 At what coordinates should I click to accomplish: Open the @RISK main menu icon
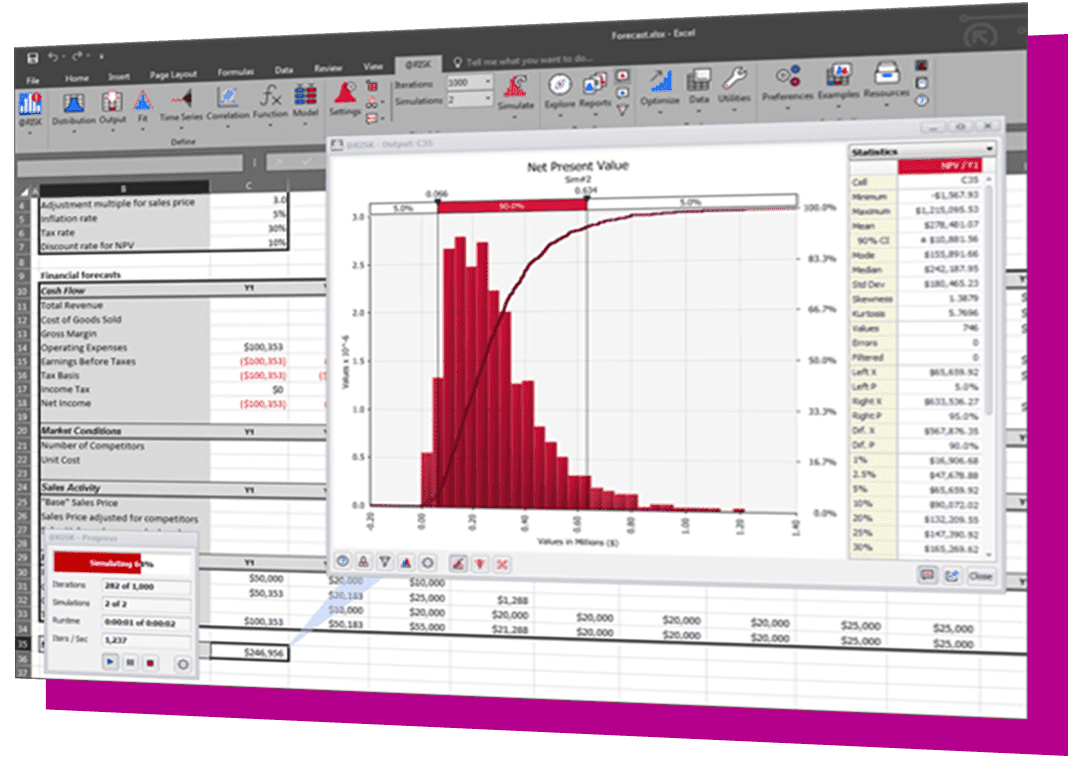point(30,104)
